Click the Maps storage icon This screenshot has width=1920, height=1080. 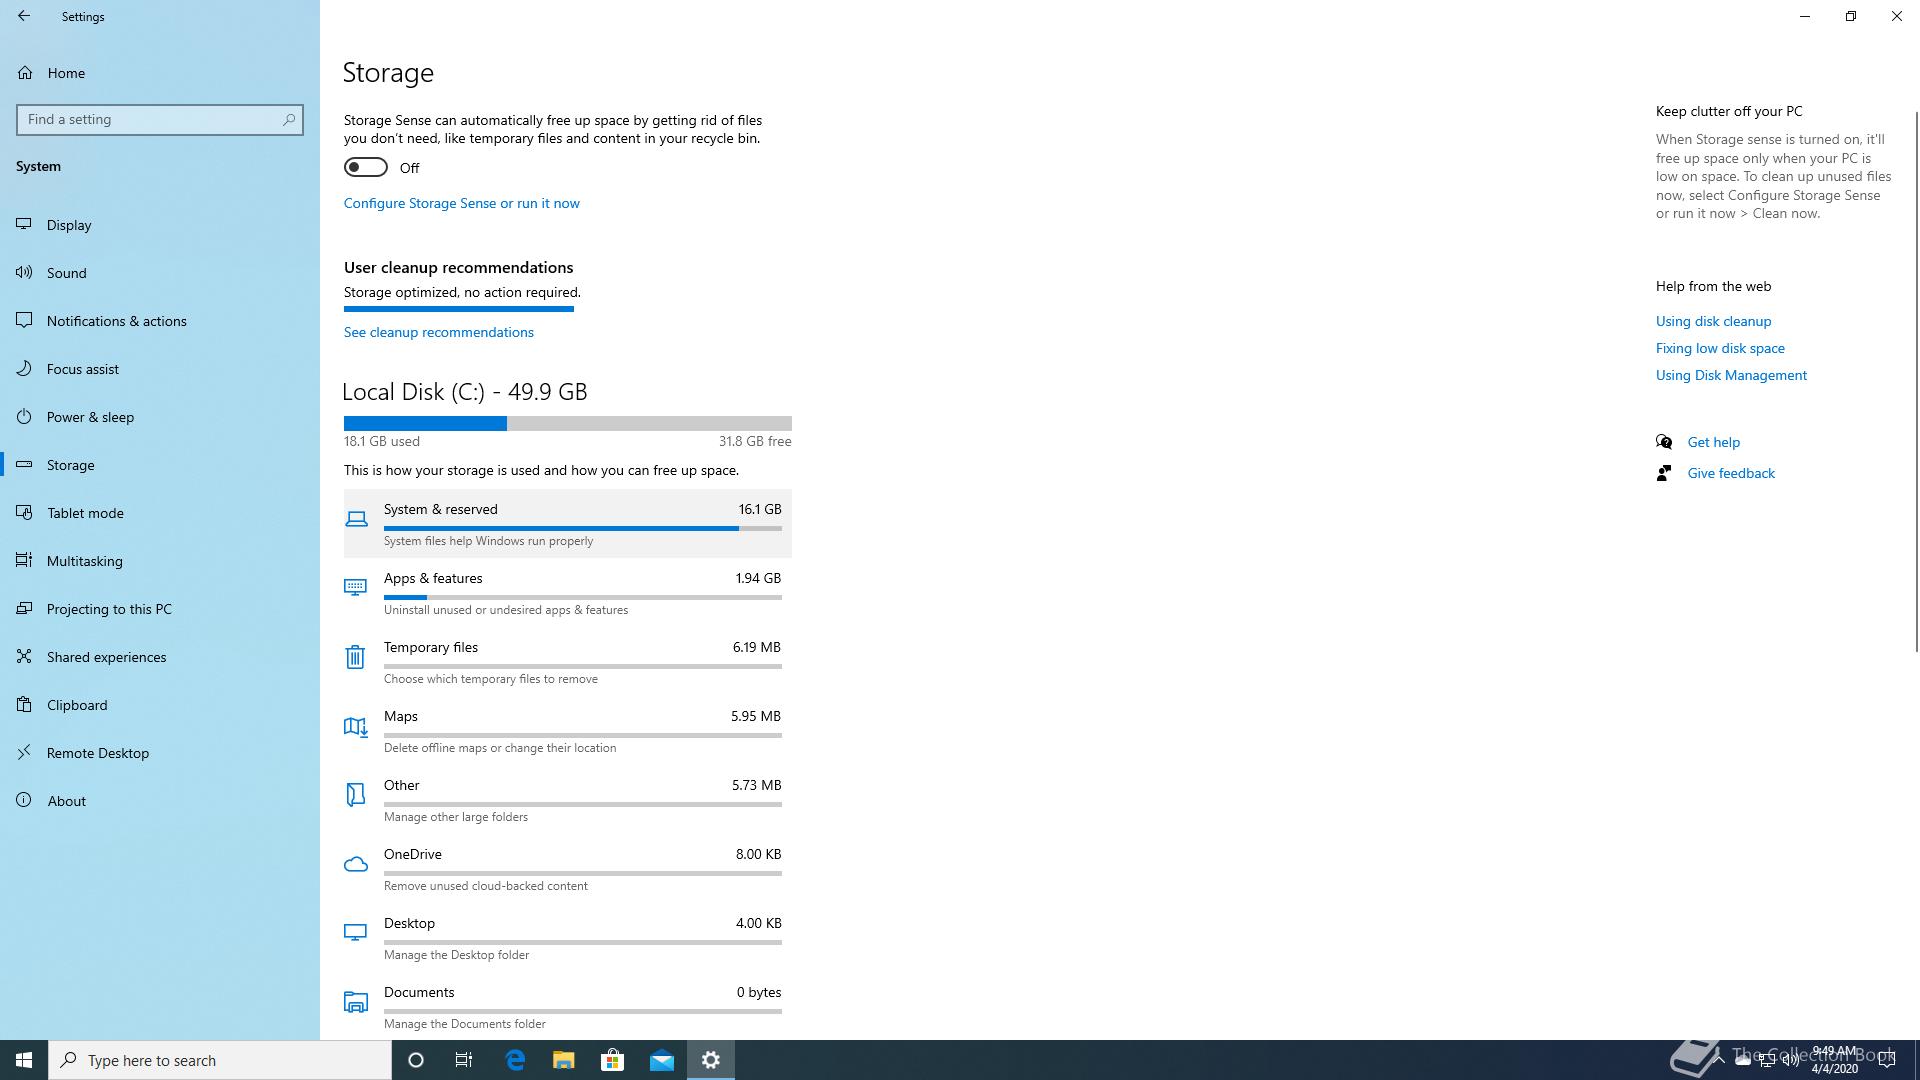point(355,727)
